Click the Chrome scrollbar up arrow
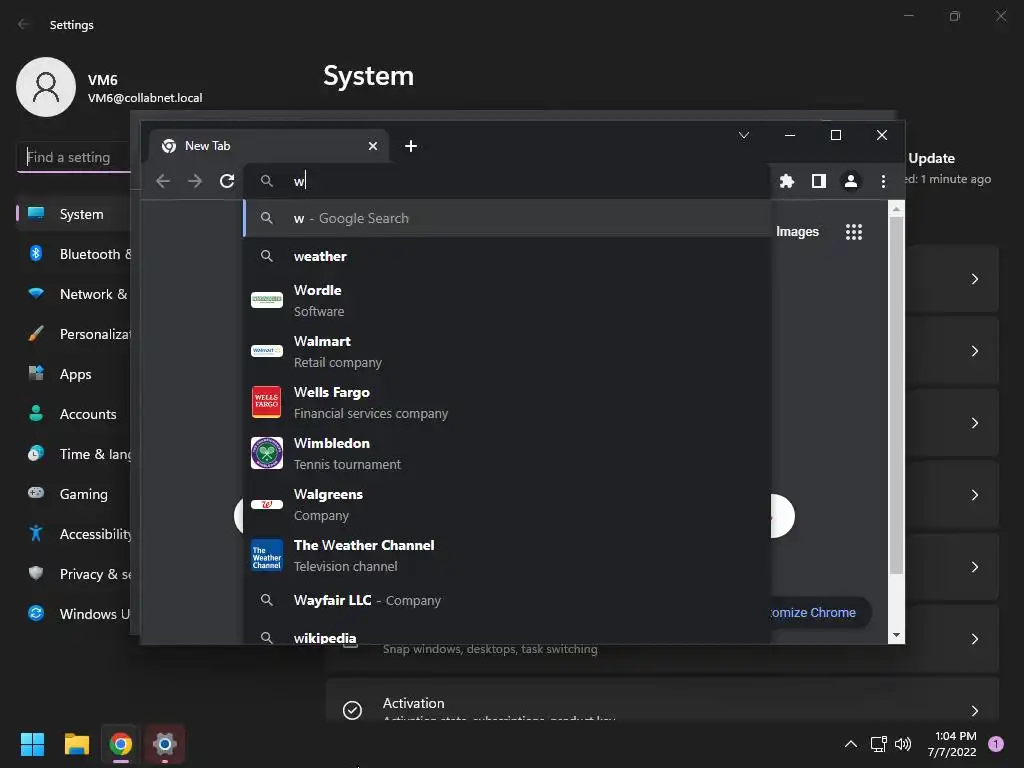 pos(896,209)
